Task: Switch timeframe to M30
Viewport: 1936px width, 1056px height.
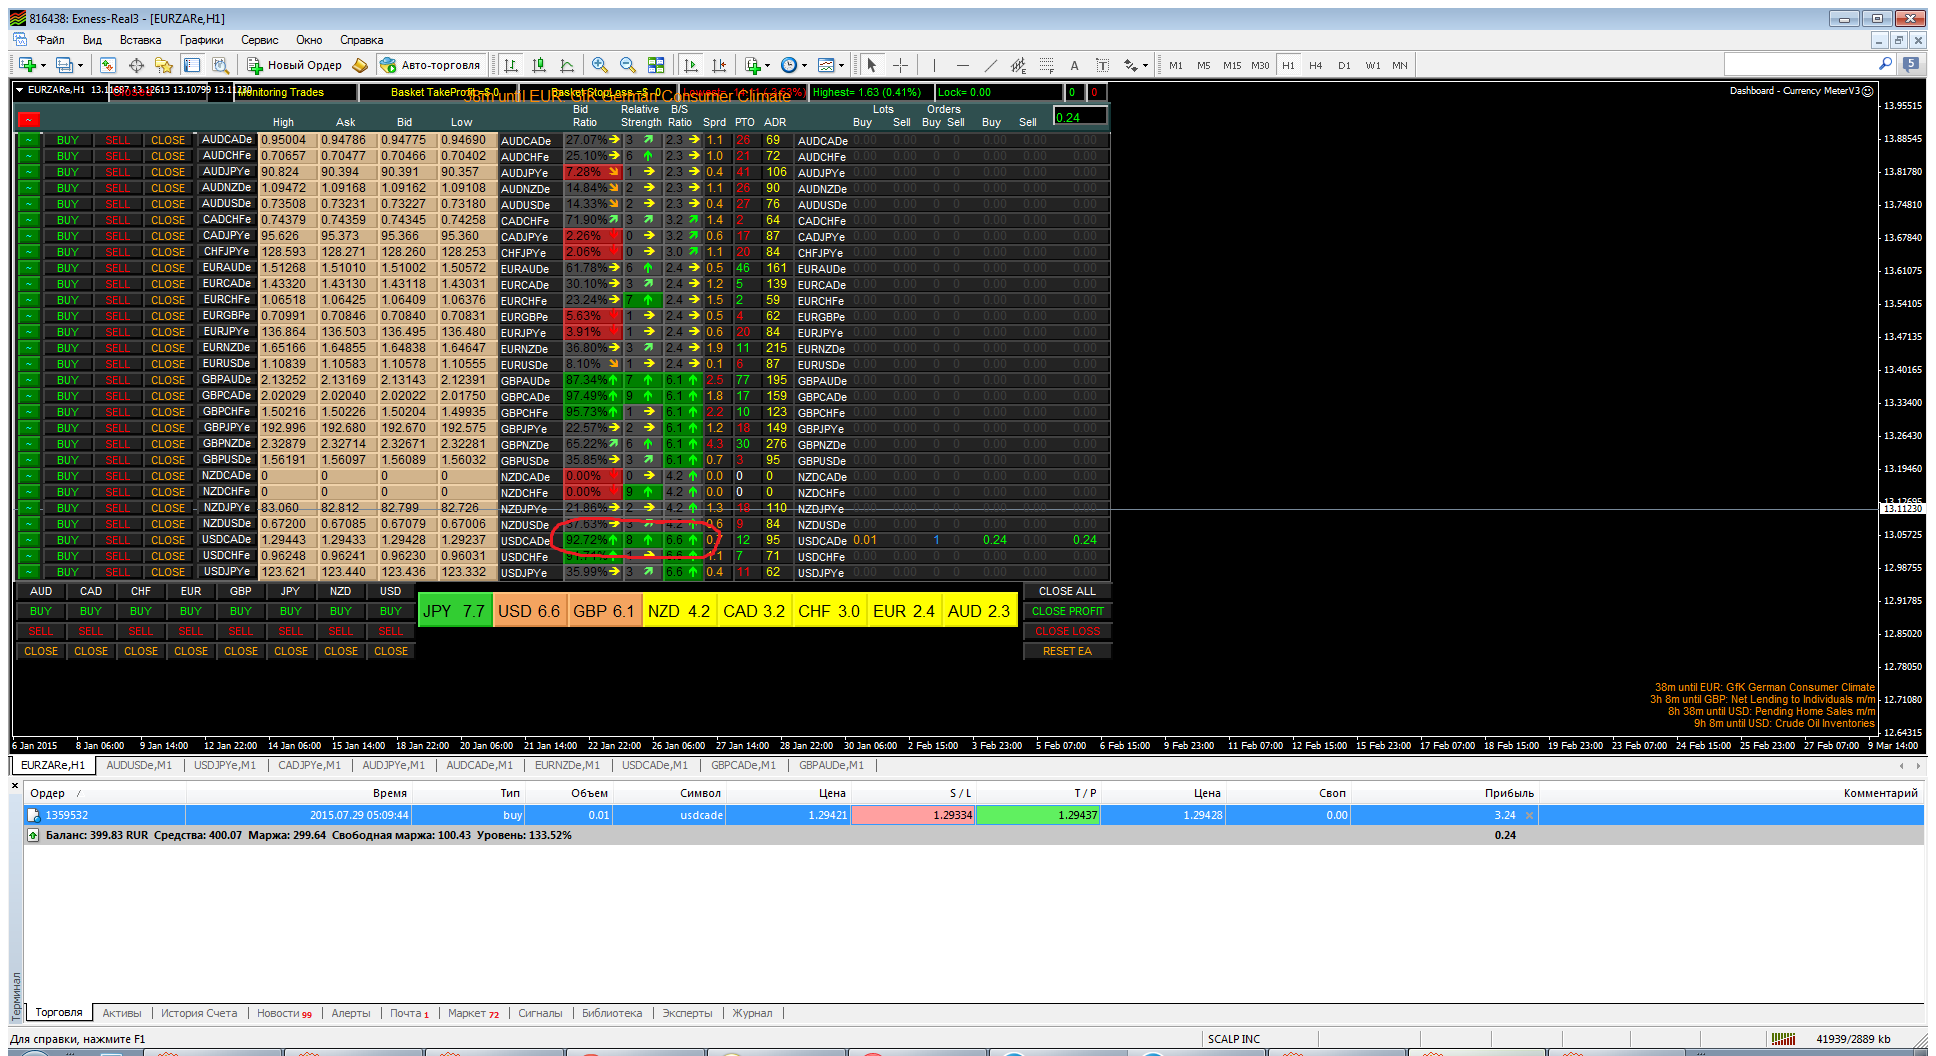Action: click(x=1260, y=65)
